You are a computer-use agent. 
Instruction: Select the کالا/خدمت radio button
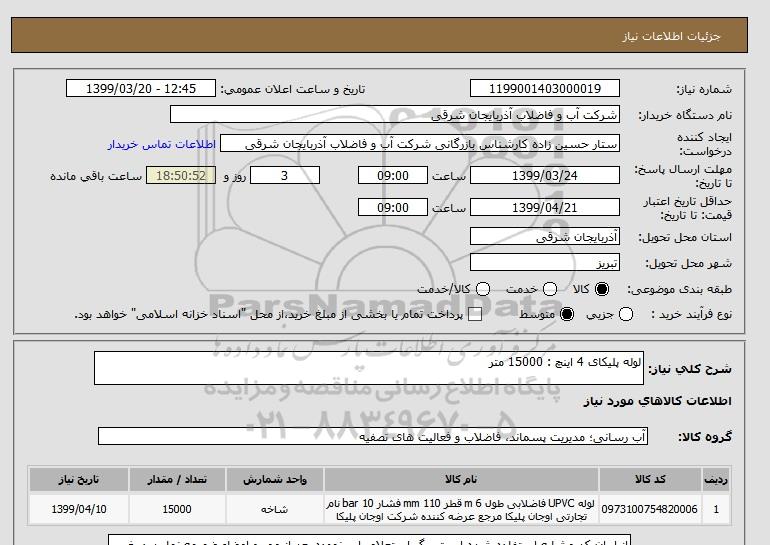coord(483,289)
